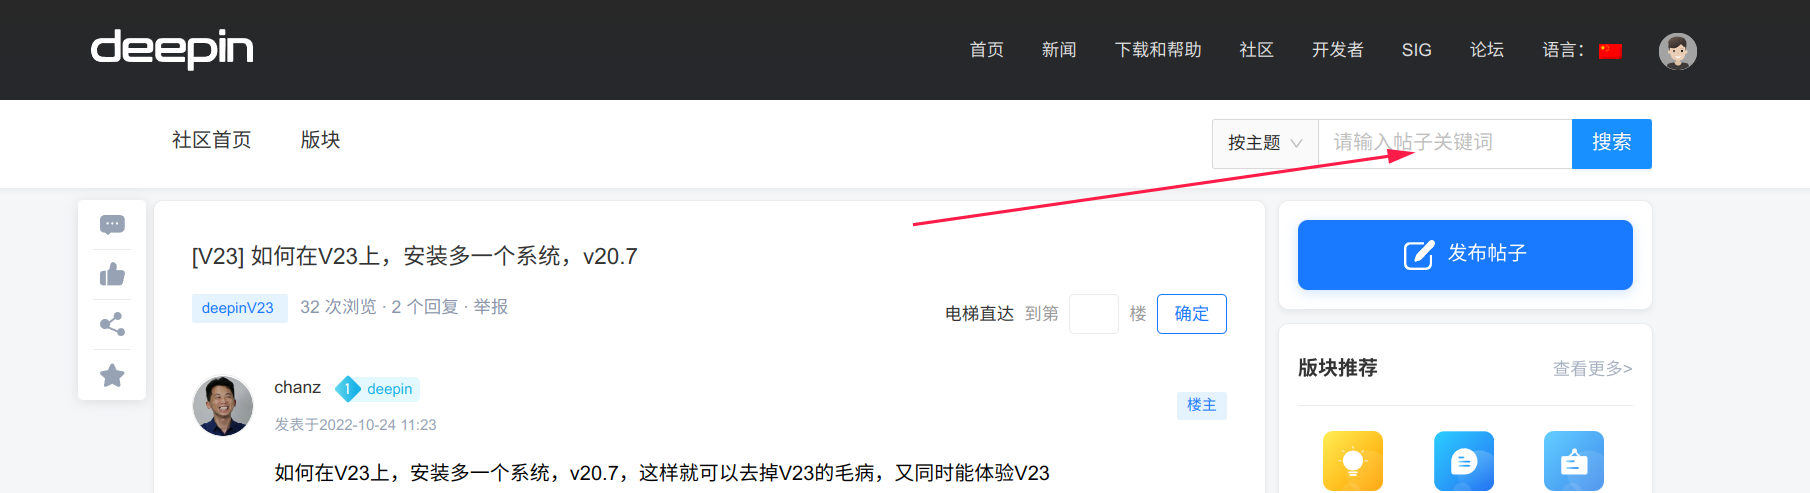Click the deepinV23 tag

[x=238, y=308]
